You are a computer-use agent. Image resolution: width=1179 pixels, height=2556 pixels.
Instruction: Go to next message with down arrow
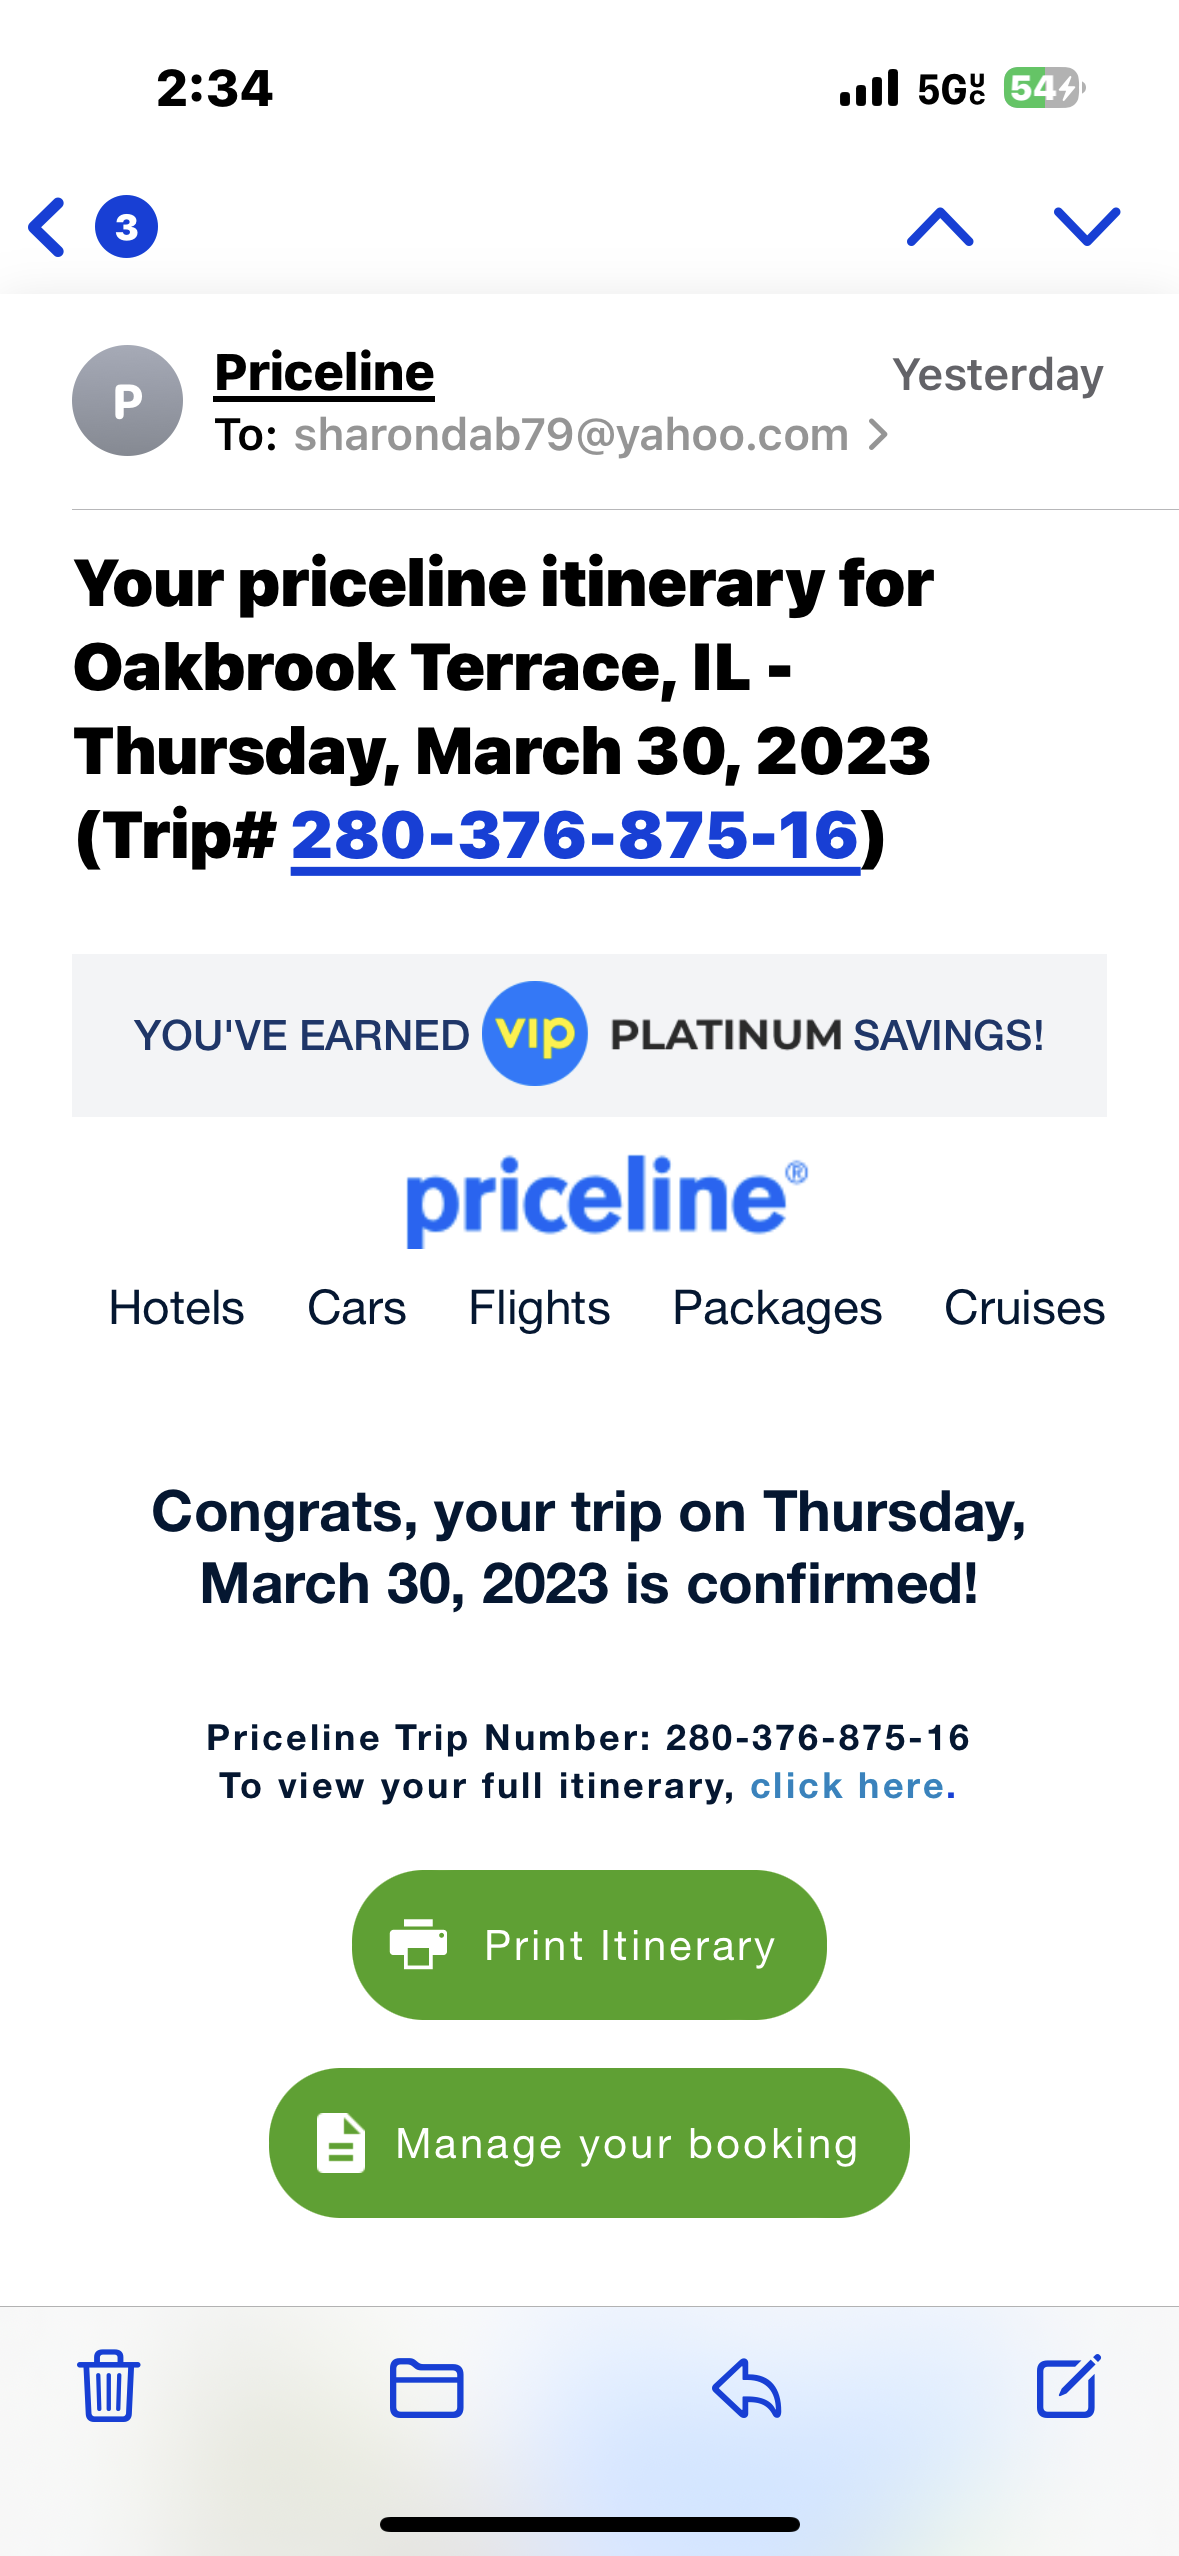(x=1087, y=227)
